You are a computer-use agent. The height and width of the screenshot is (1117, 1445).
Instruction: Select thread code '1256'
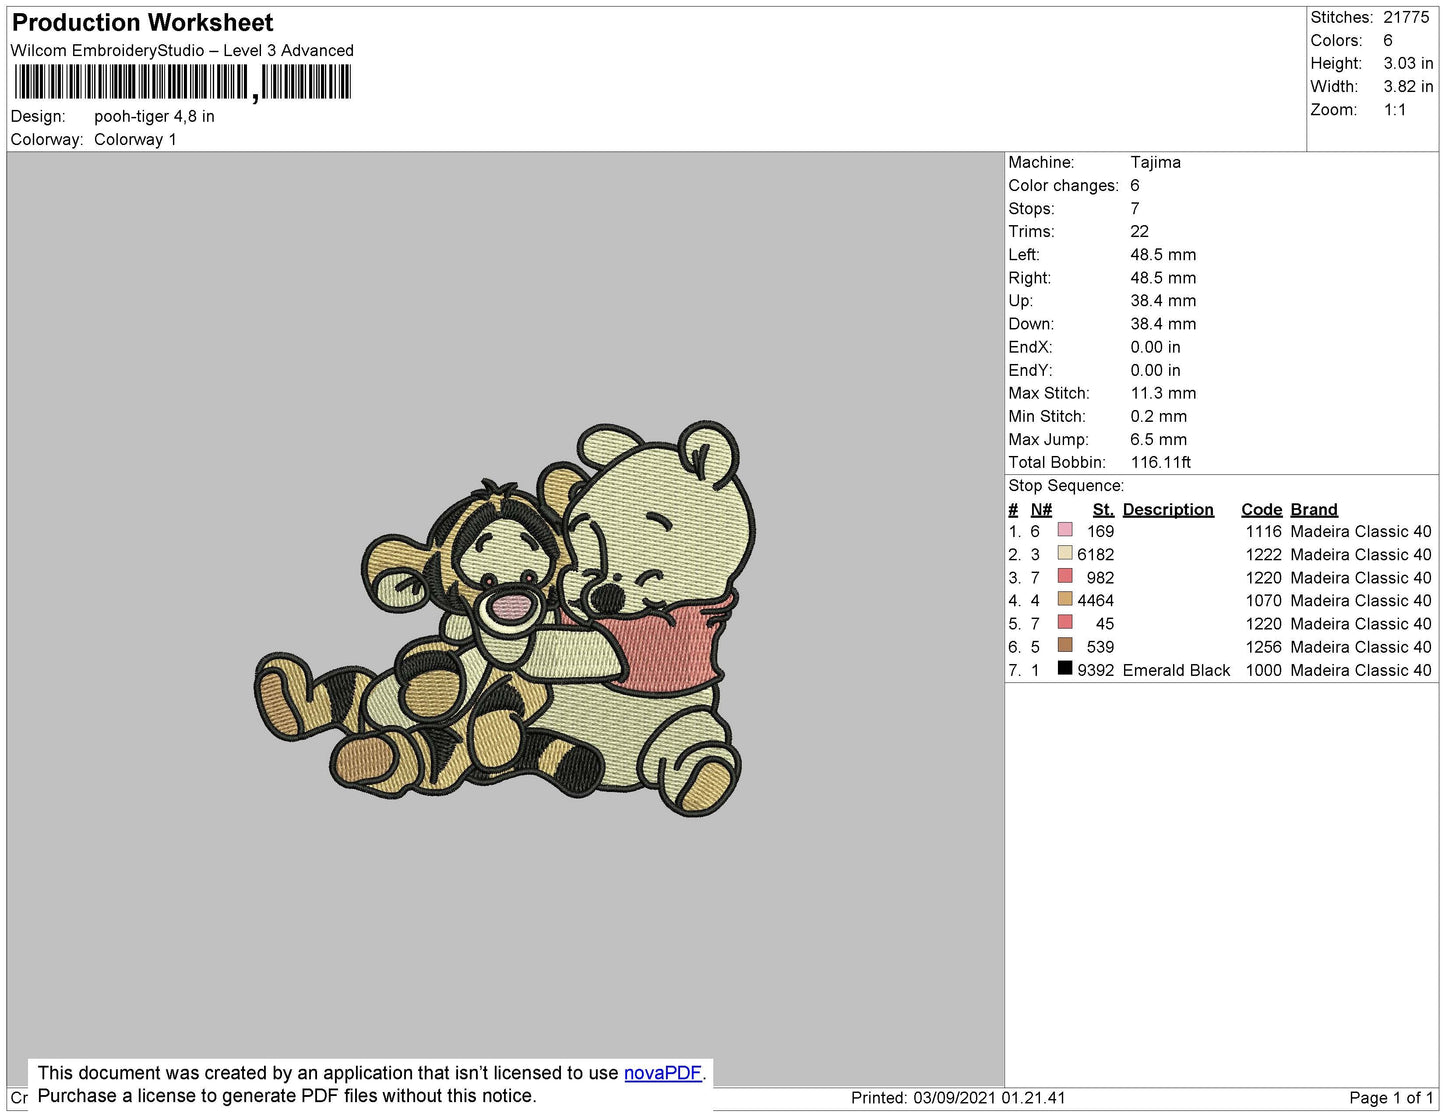1264,647
